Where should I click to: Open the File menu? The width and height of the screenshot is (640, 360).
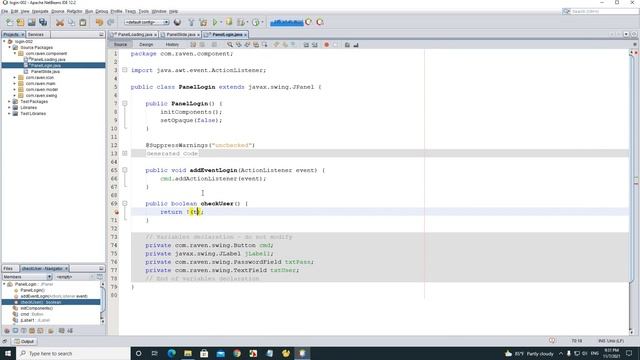pos(4,11)
